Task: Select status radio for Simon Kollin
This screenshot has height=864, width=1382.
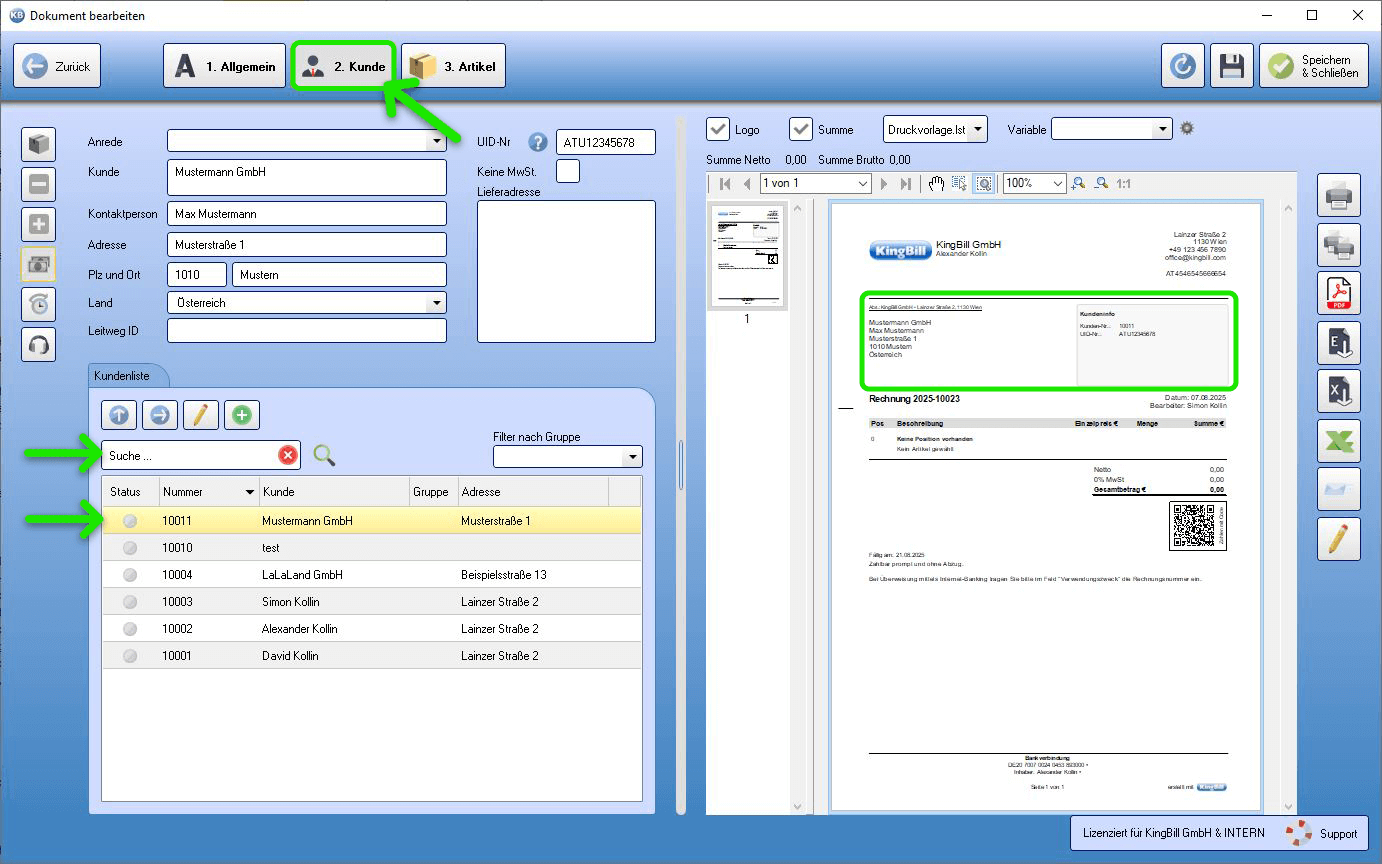Action: tap(130, 602)
